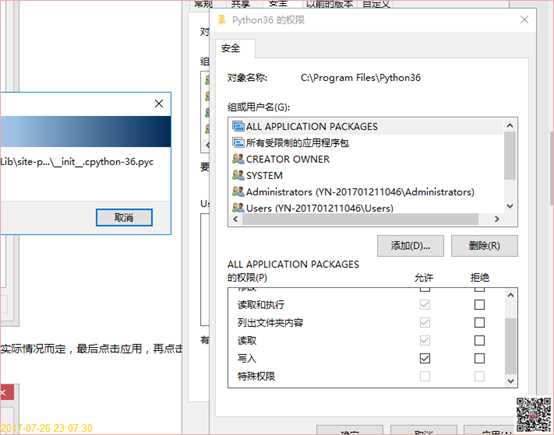
Task: Select the Administrators group icon
Action: pyautogui.click(x=238, y=192)
